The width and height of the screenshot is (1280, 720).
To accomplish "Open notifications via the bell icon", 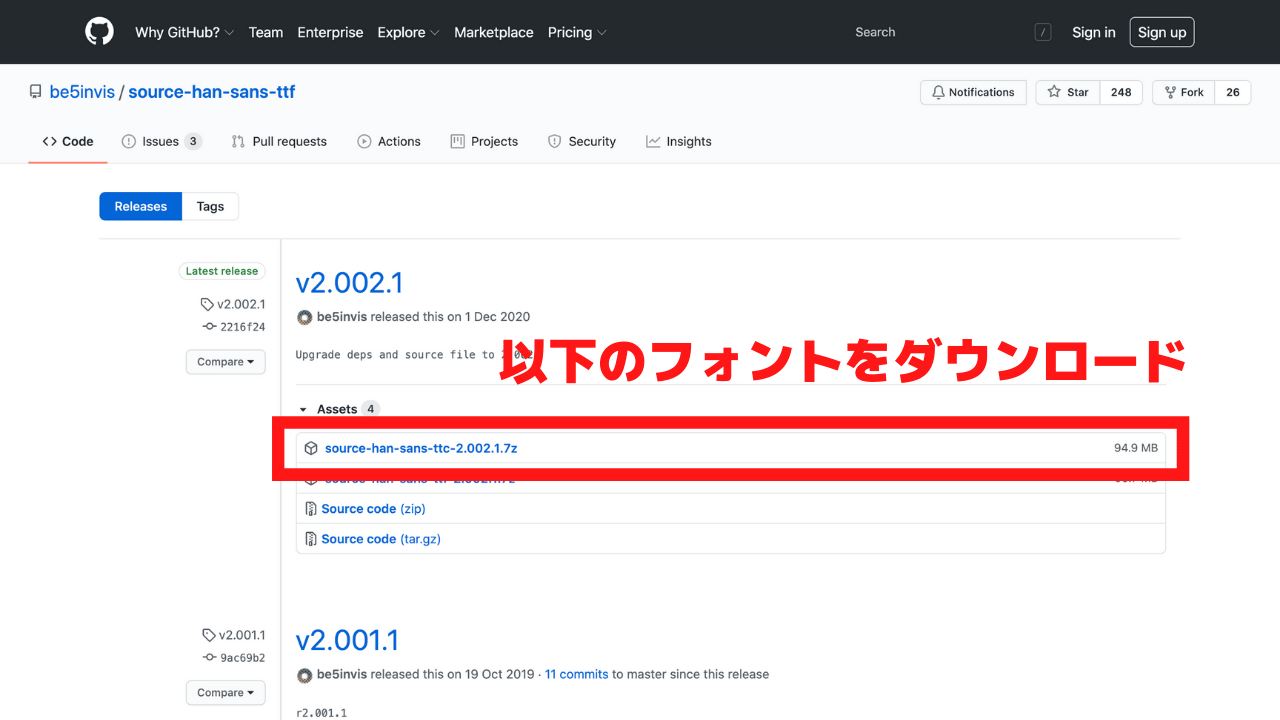I will click(938, 91).
